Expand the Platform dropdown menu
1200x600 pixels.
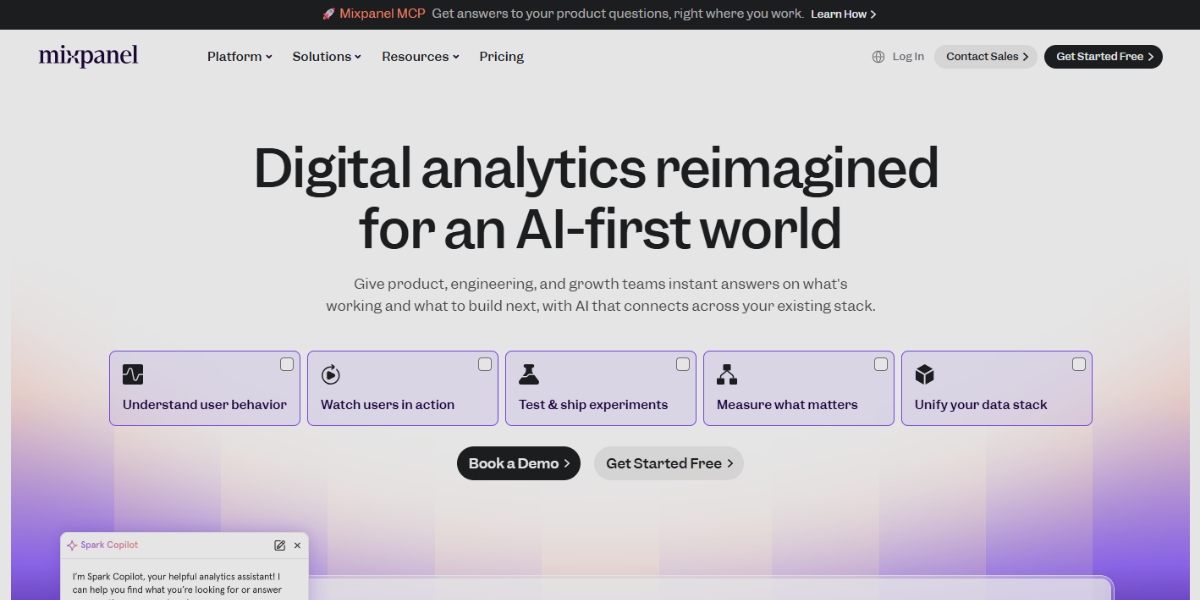(240, 57)
